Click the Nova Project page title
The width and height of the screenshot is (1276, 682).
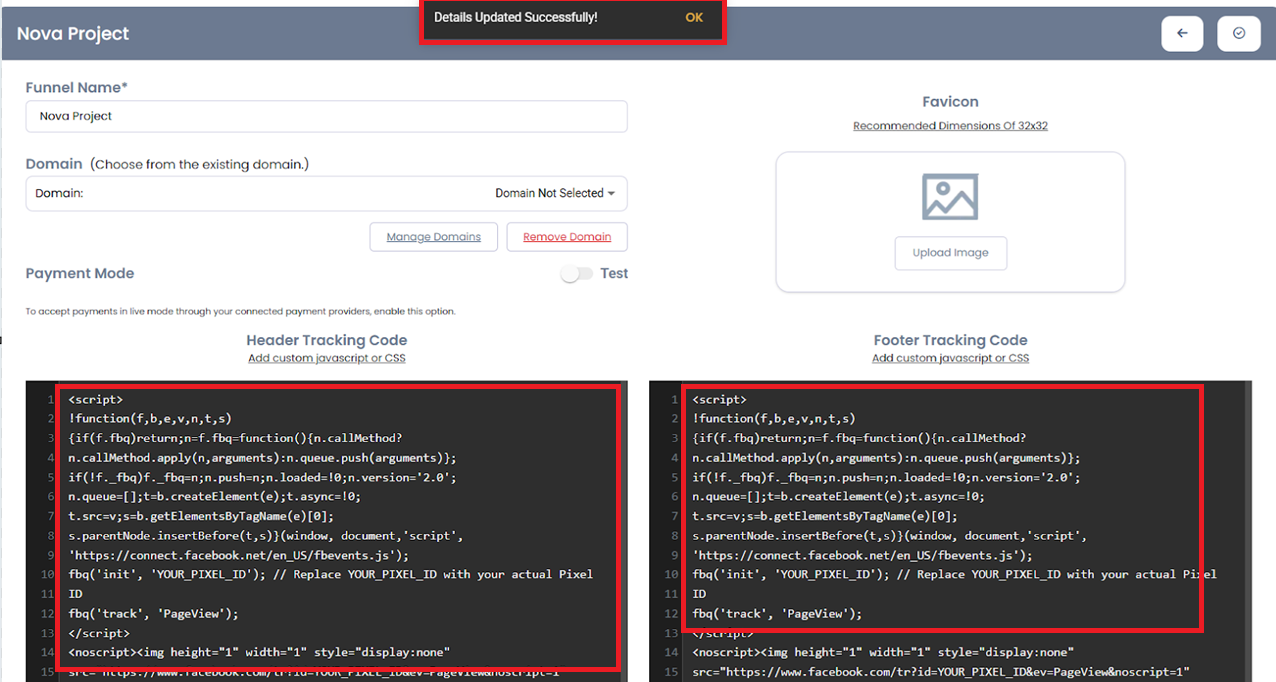pyautogui.click(x=73, y=34)
